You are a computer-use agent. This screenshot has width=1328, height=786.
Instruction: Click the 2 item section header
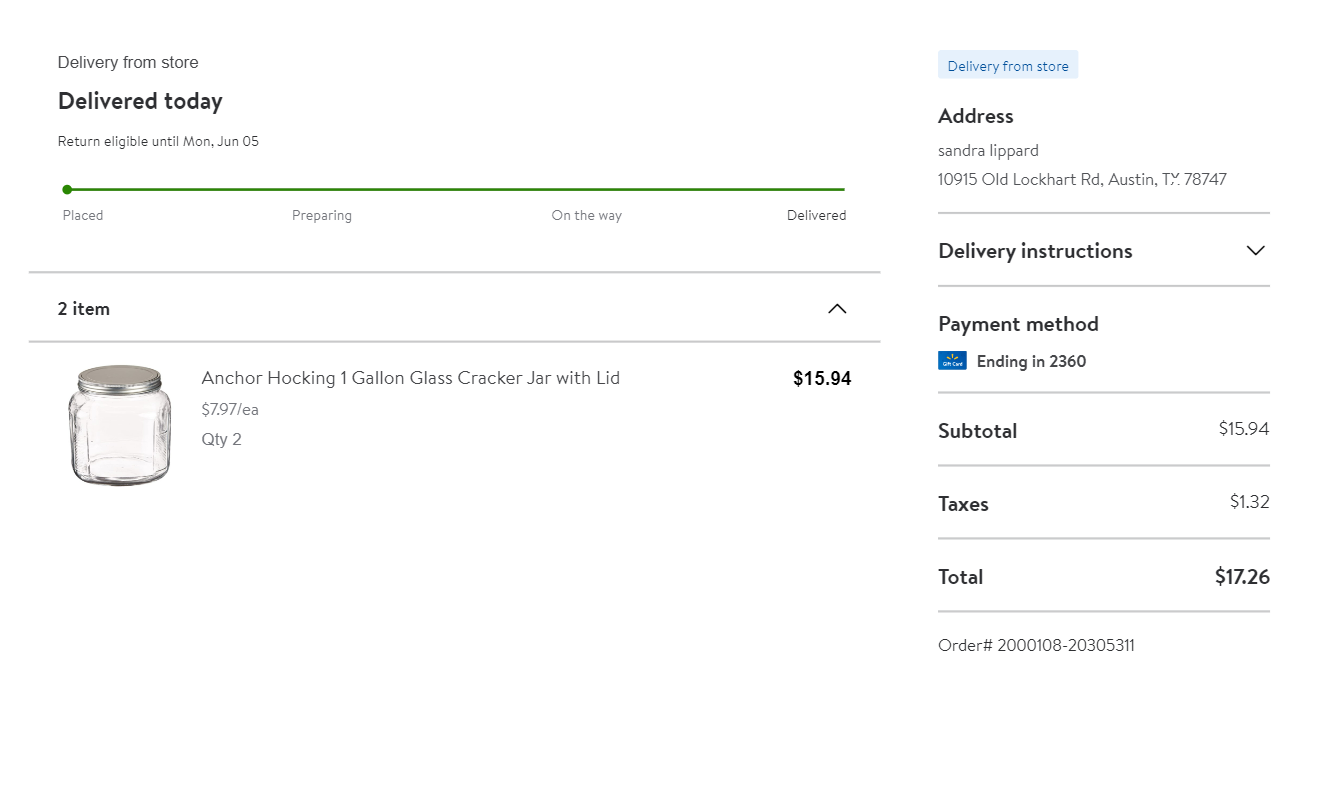(84, 309)
